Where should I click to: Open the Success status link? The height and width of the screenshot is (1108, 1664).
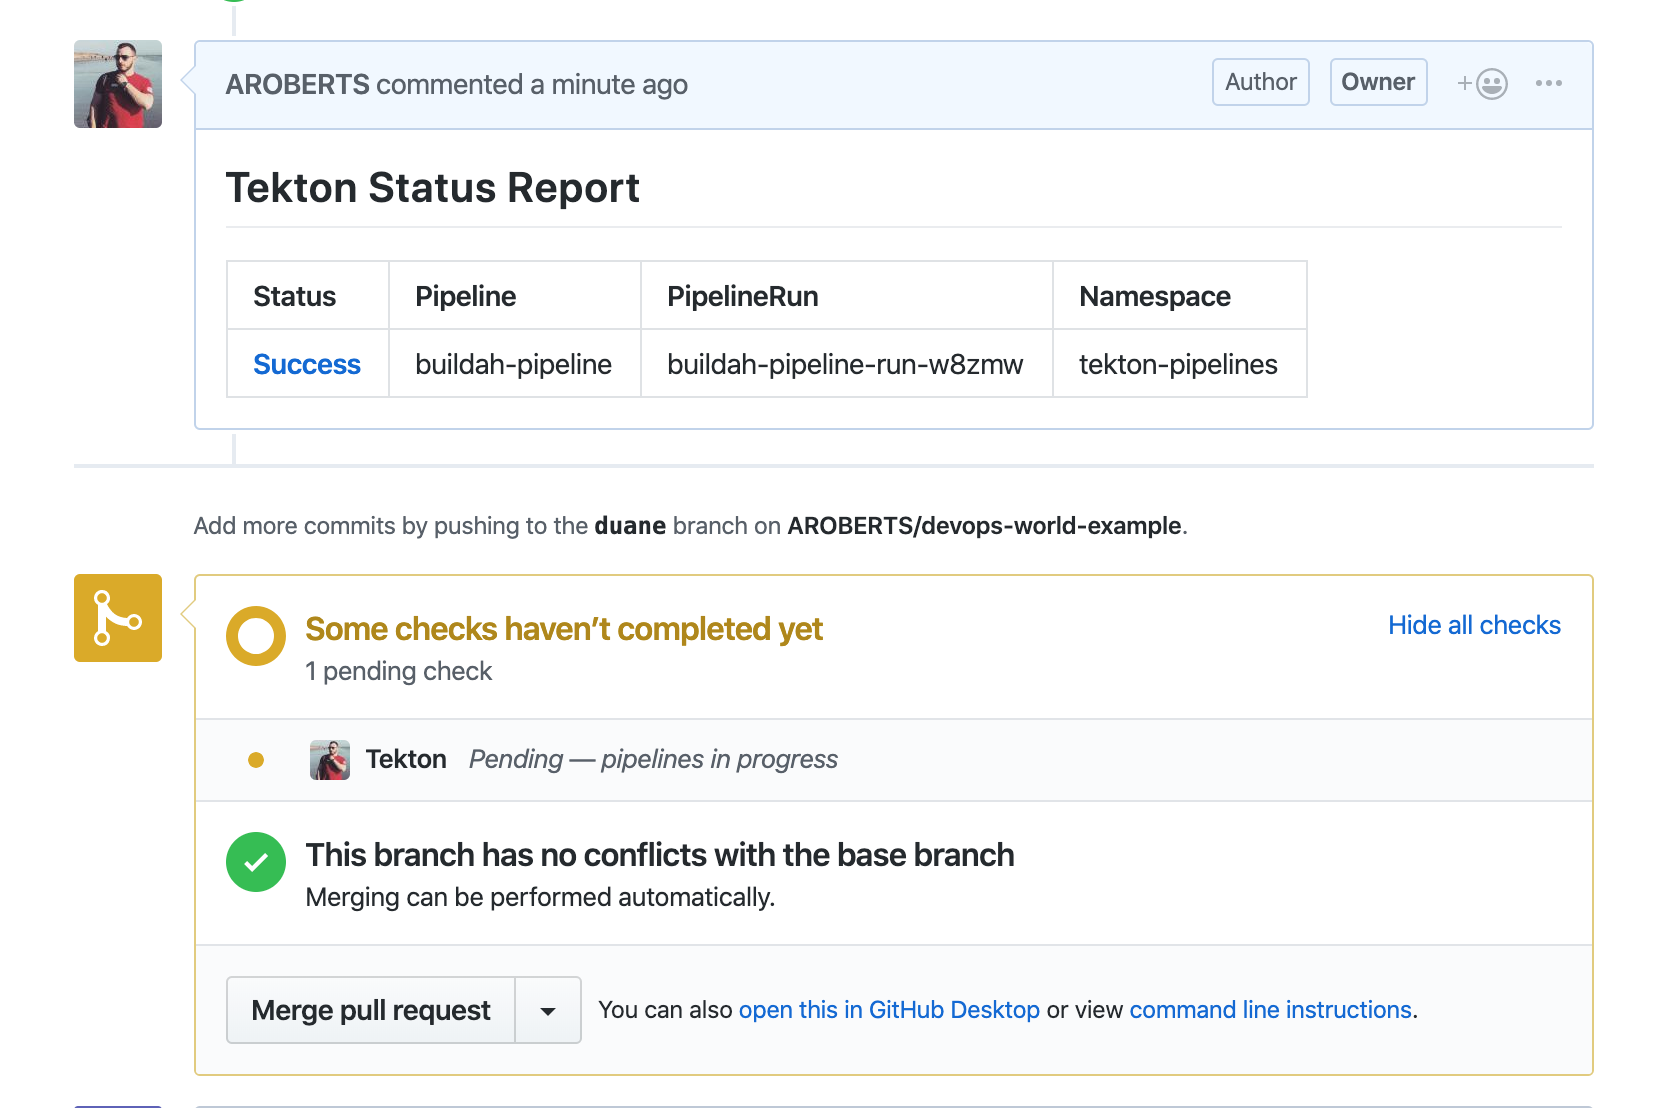point(307,364)
